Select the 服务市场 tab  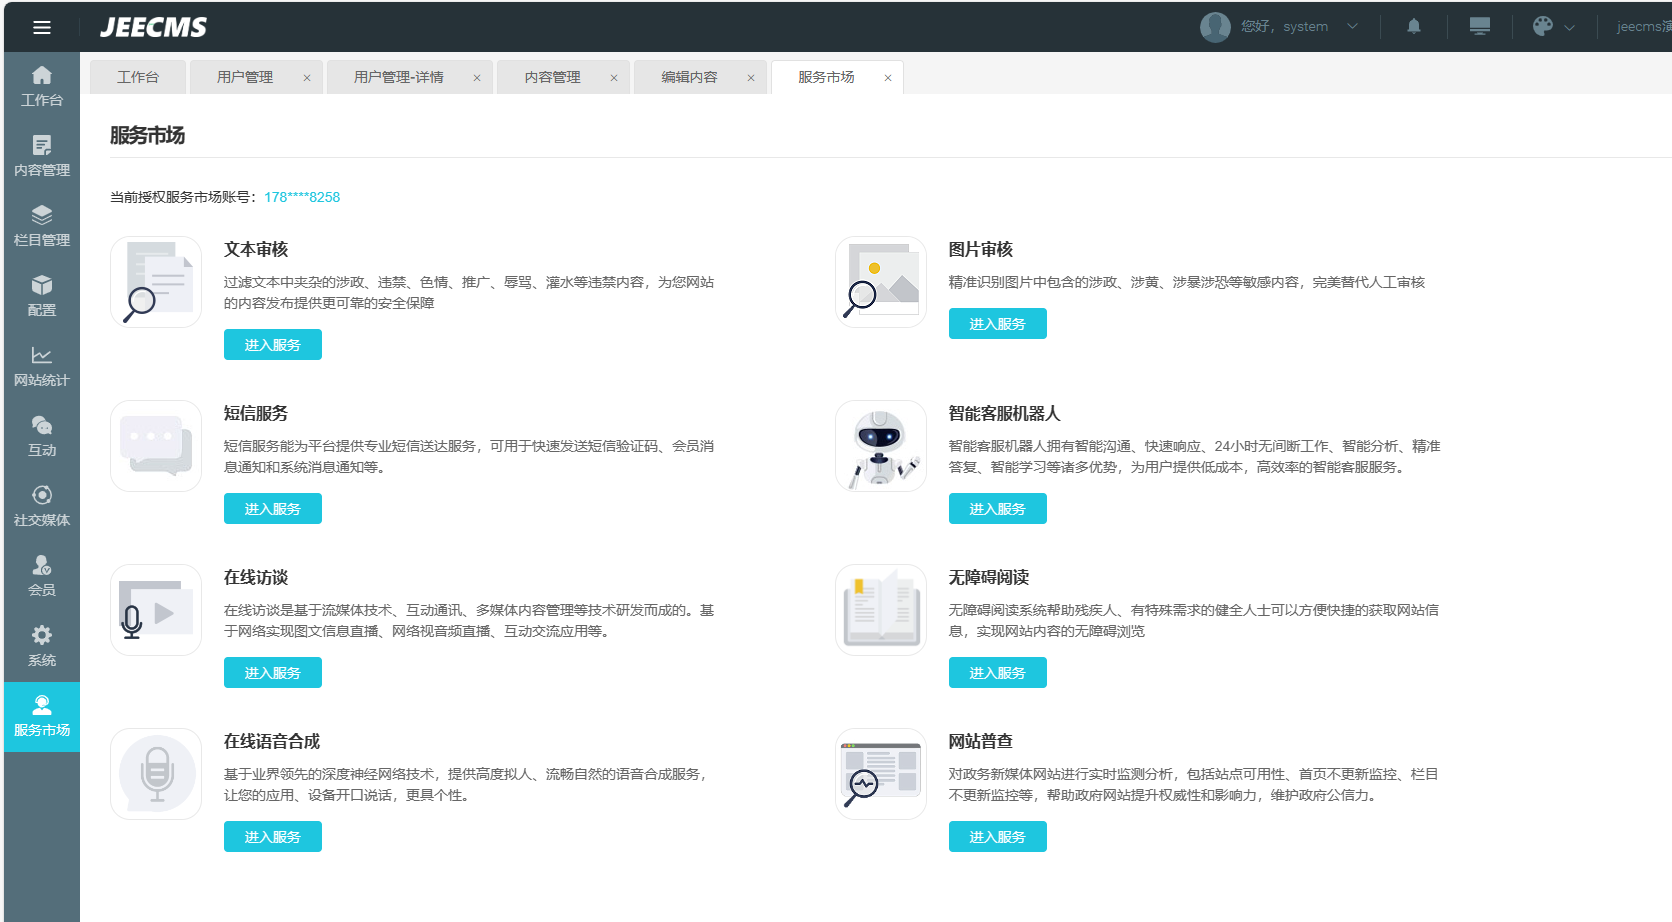point(826,77)
